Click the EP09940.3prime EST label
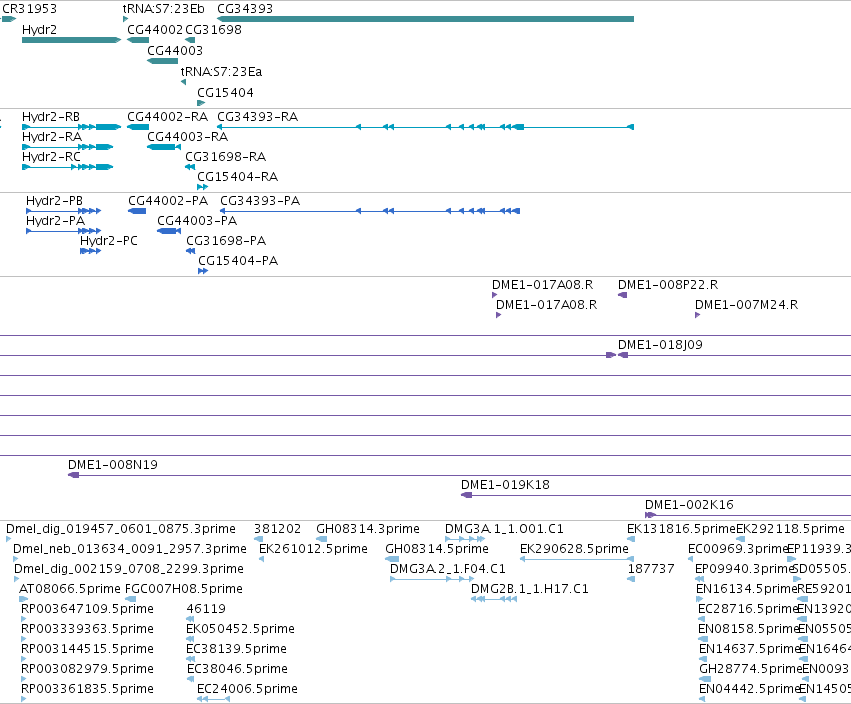851x704 pixels. click(x=744, y=569)
